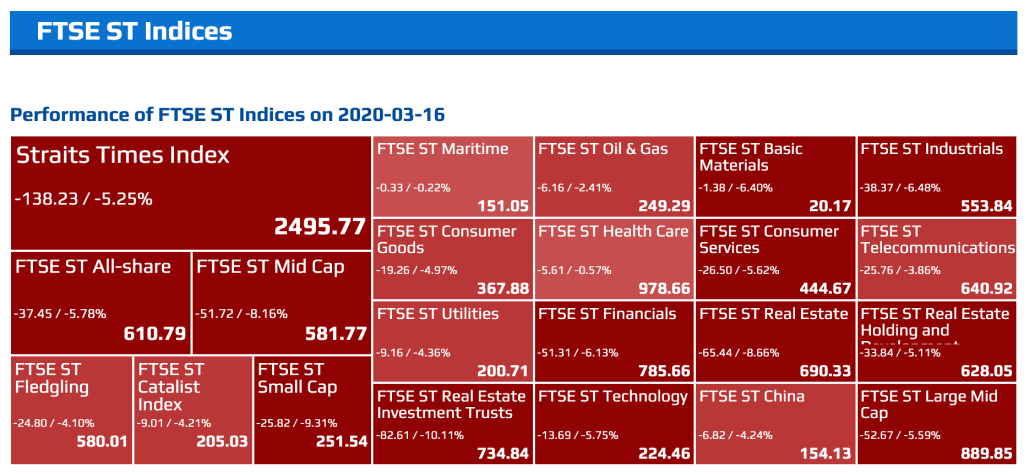Screen dimensions: 1024x473
Task: Click the FTSE ST Maritime tile
Action: click(452, 177)
